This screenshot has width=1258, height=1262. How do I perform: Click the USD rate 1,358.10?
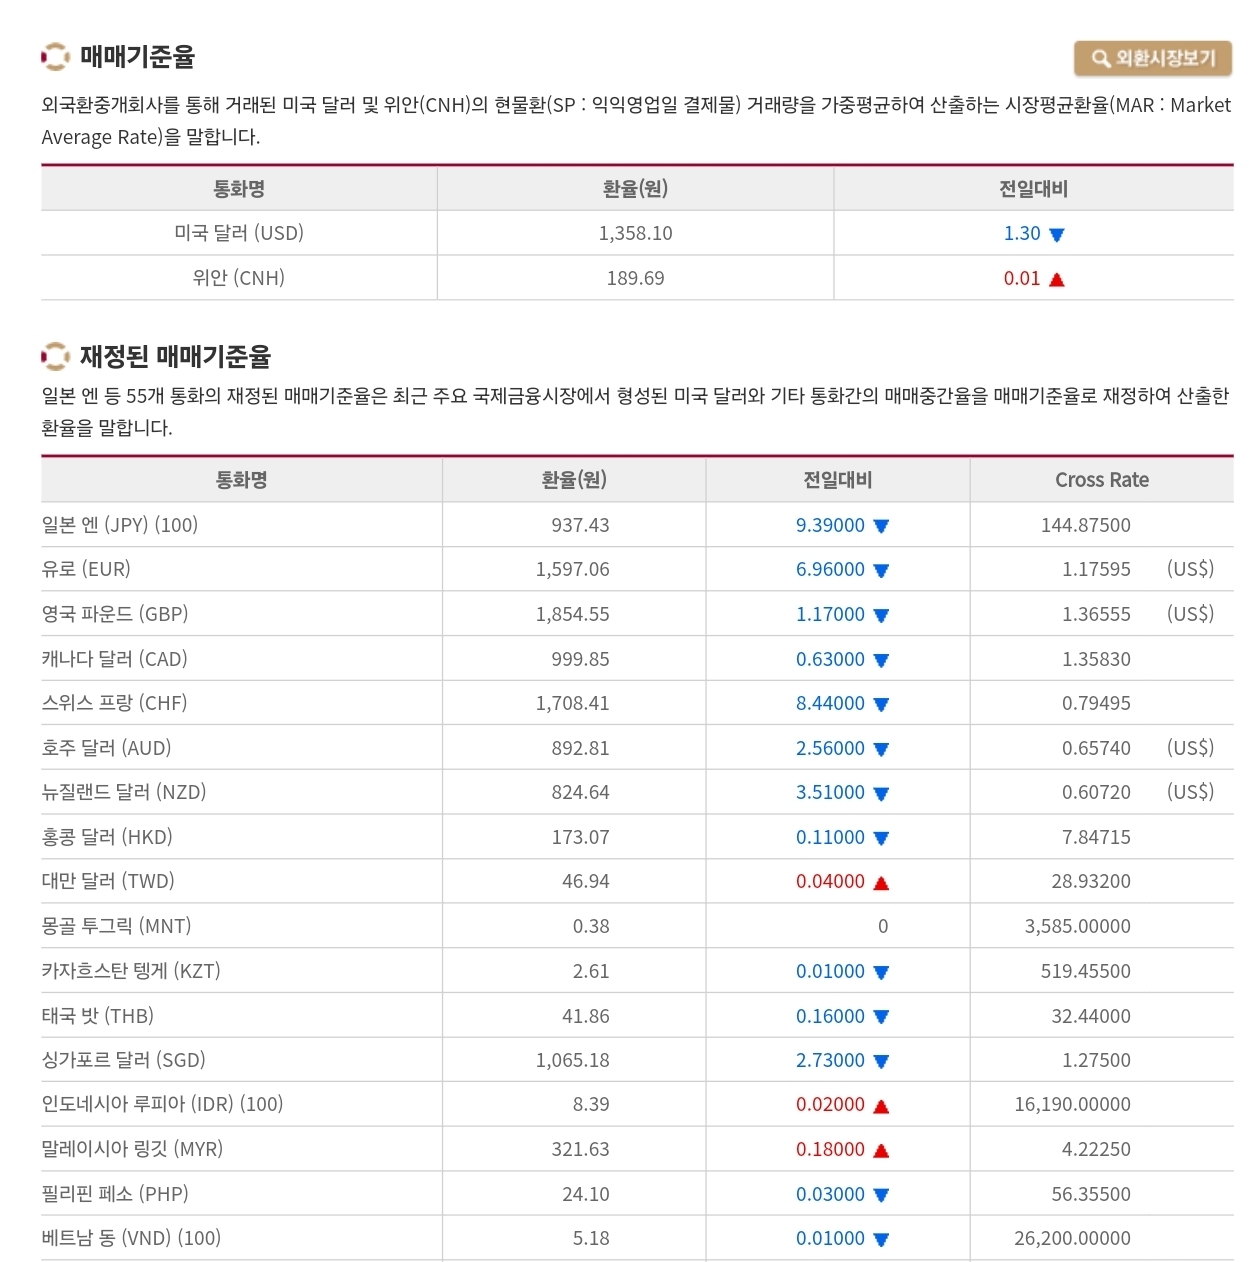coord(635,233)
